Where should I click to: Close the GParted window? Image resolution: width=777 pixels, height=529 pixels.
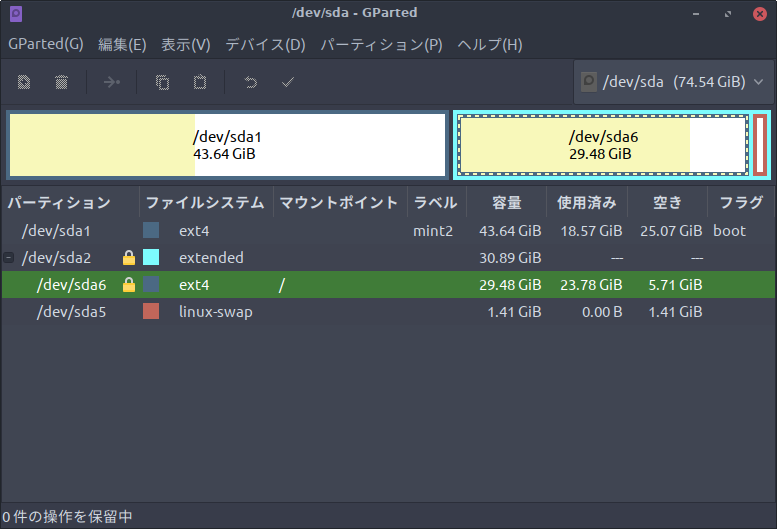pyautogui.click(x=760, y=14)
